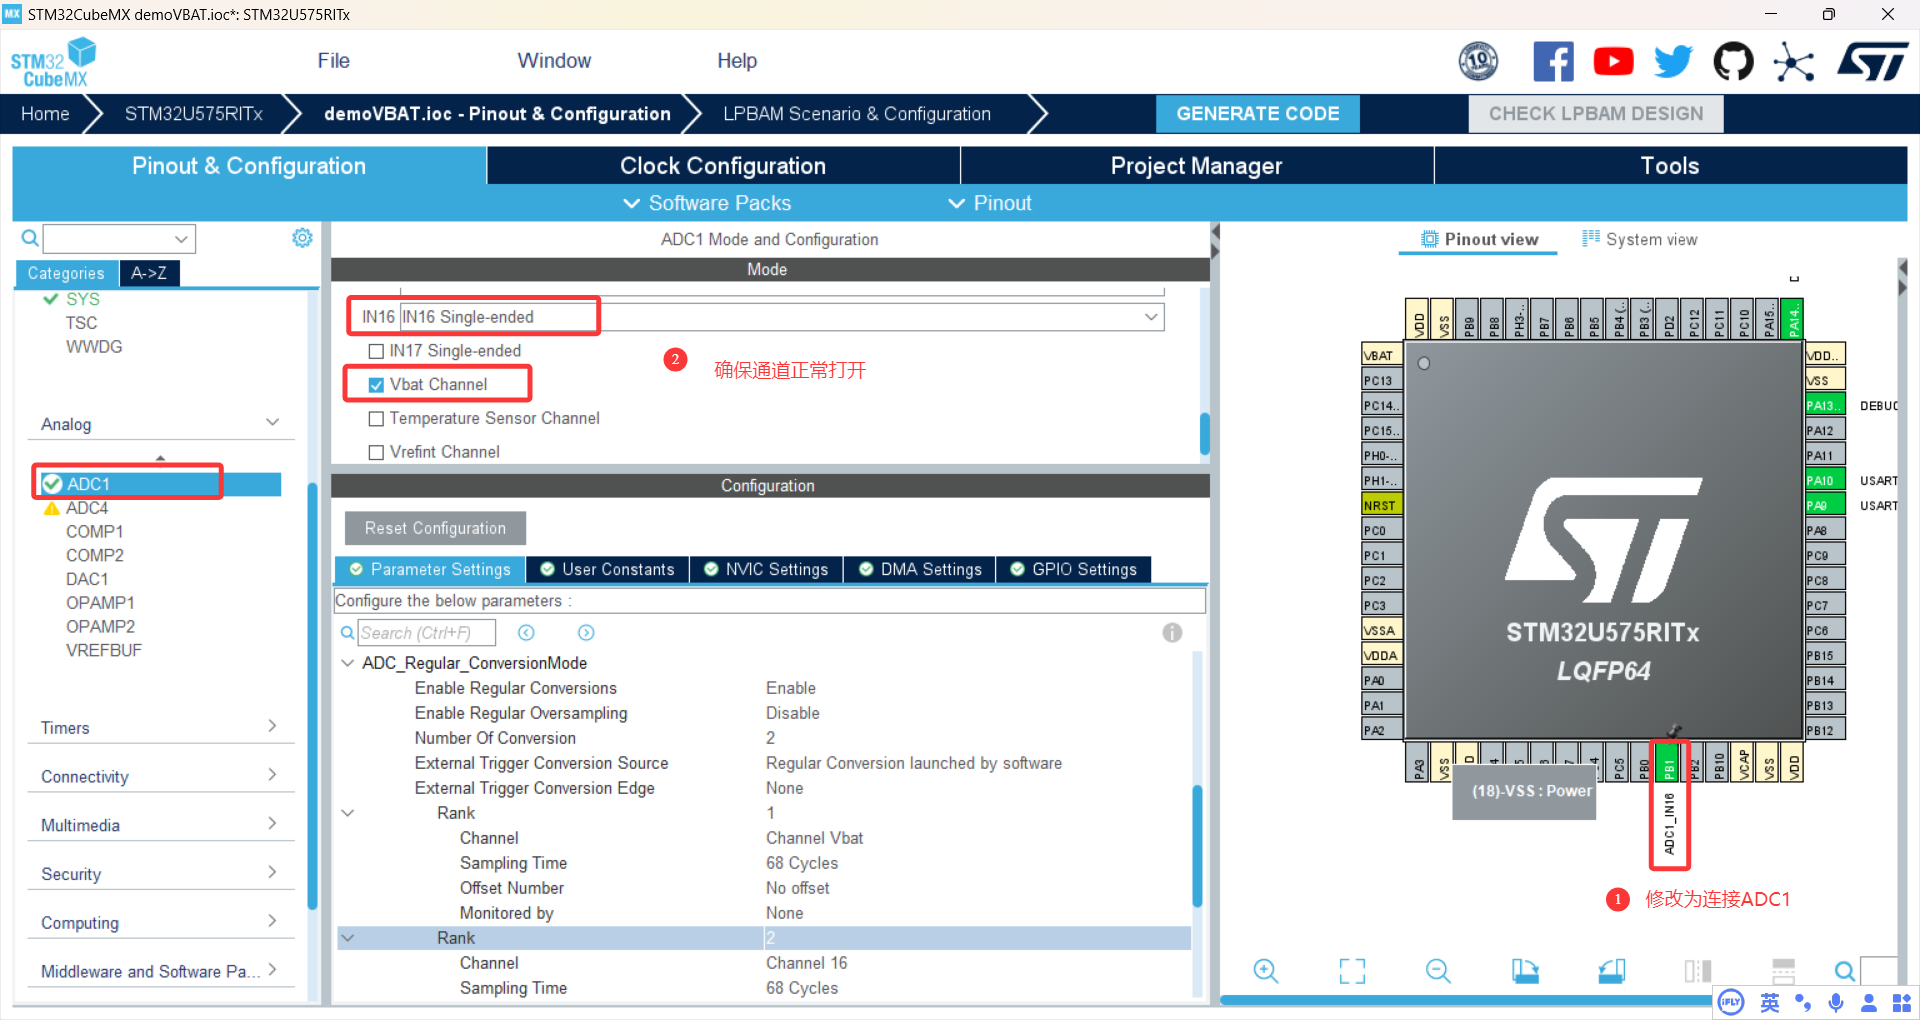The height and width of the screenshot is (1020, 1920).
Task: Zoom in on the pinout view
Action: [x=1266, y=971]
